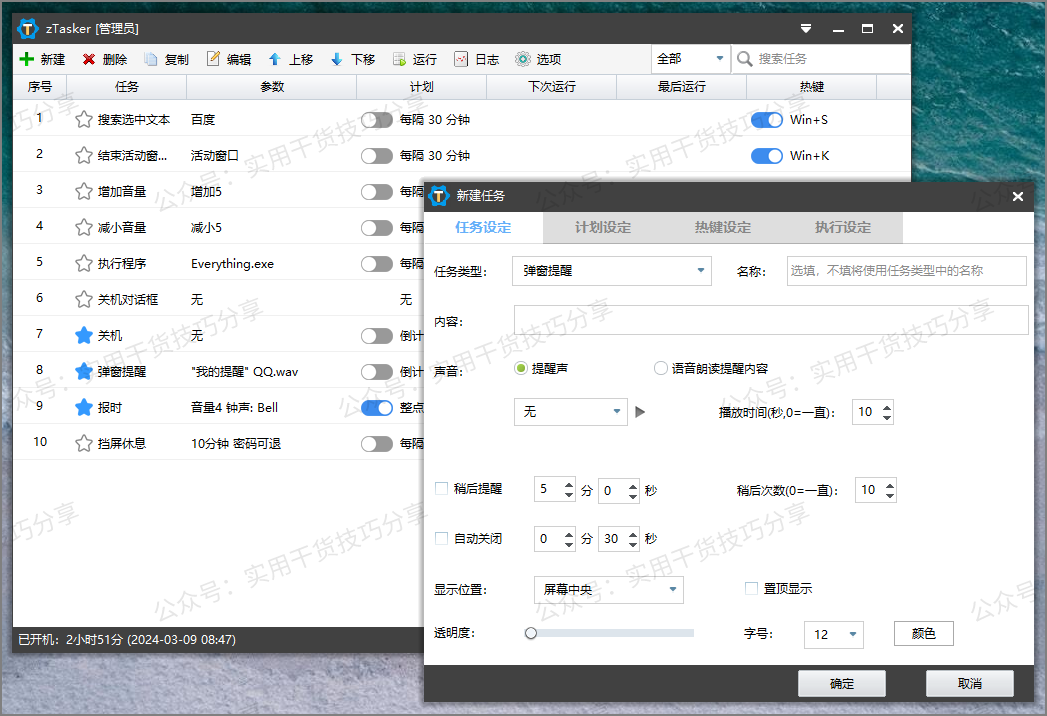
Task: Adjust the 透明度 transparency slider
Action: click(x=530, y=632)
